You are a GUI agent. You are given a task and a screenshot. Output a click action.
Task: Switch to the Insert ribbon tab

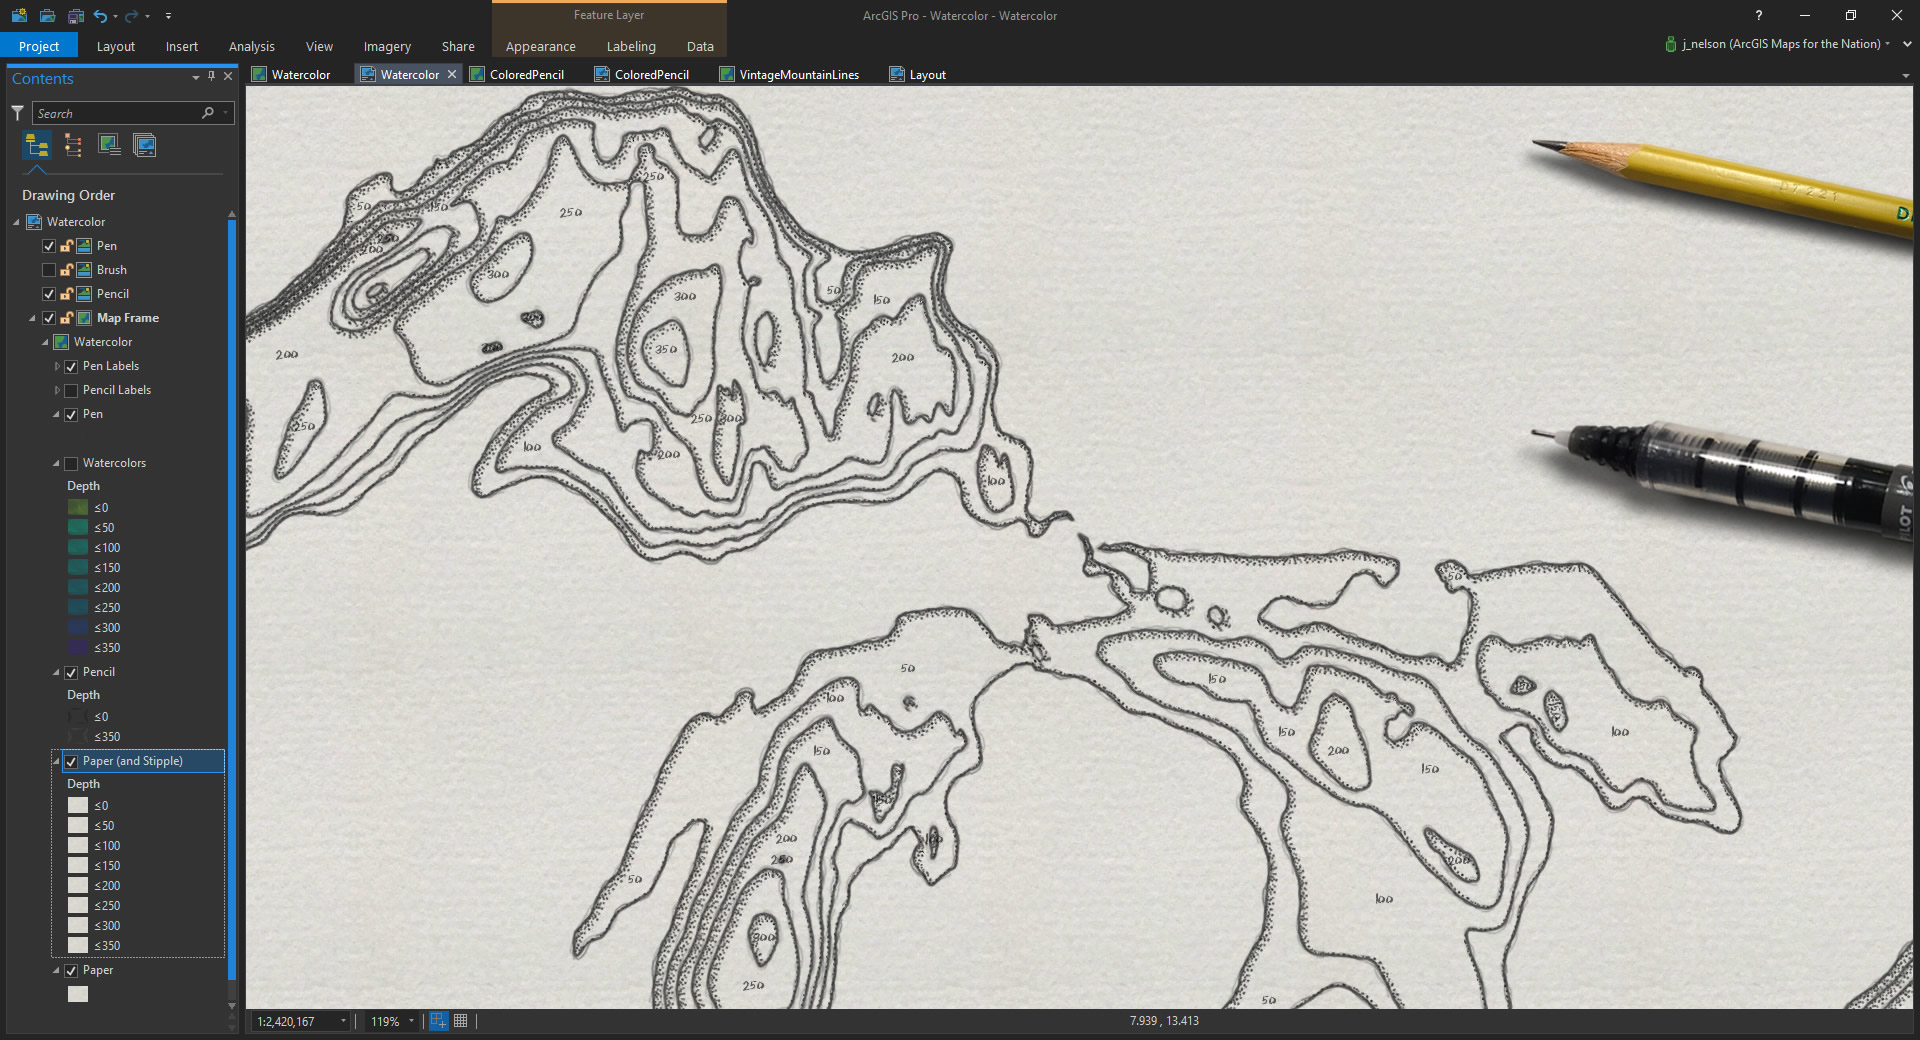point(182,46)
